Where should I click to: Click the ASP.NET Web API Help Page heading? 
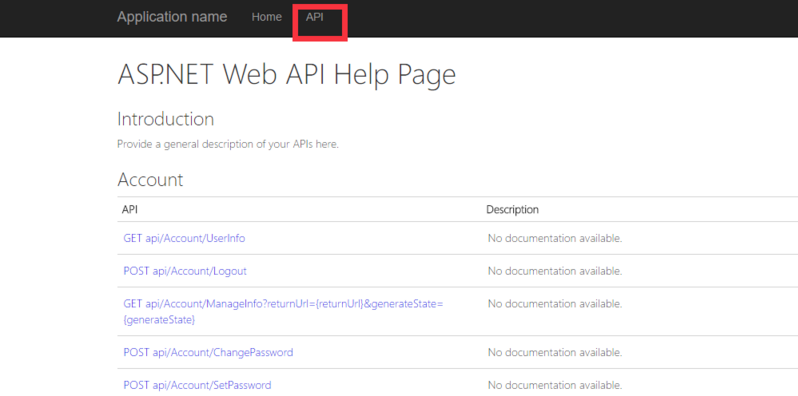pos(287,74)
